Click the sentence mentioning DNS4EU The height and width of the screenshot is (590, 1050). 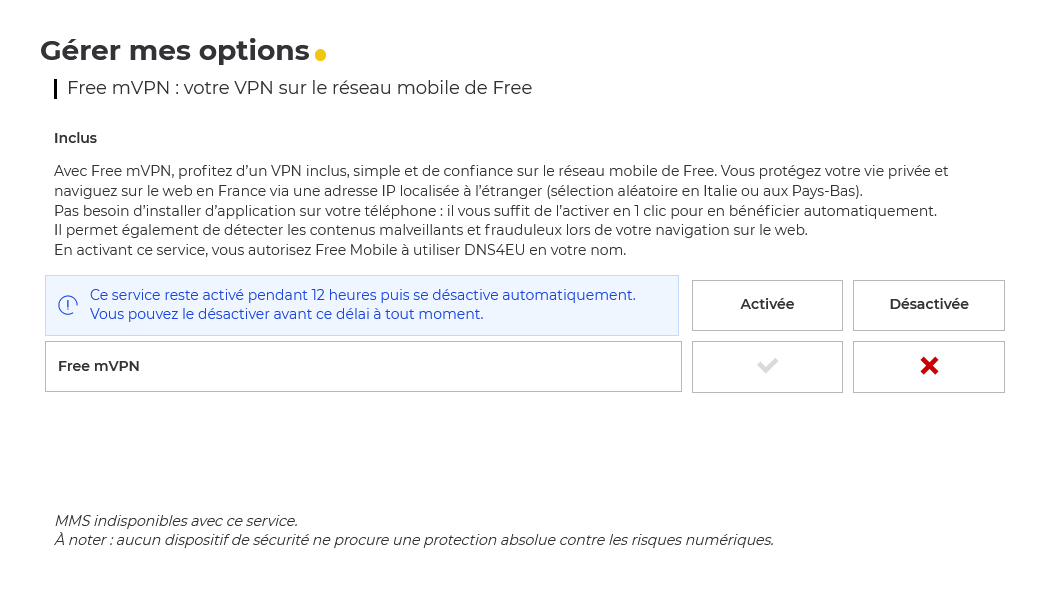coord(340,250)
